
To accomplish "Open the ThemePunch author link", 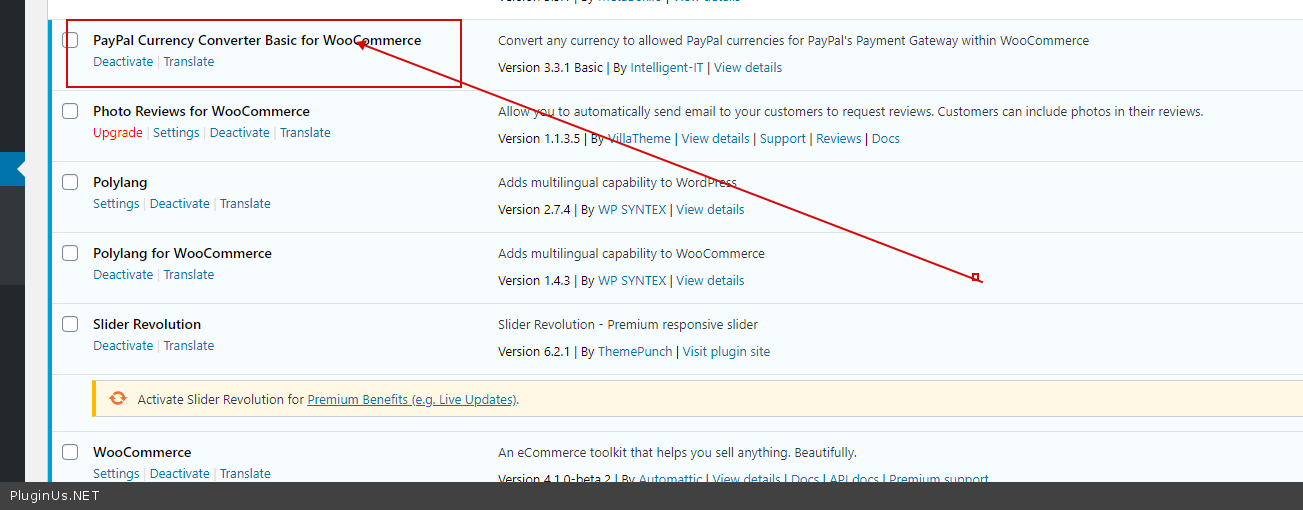I will [x=635, y=352].
